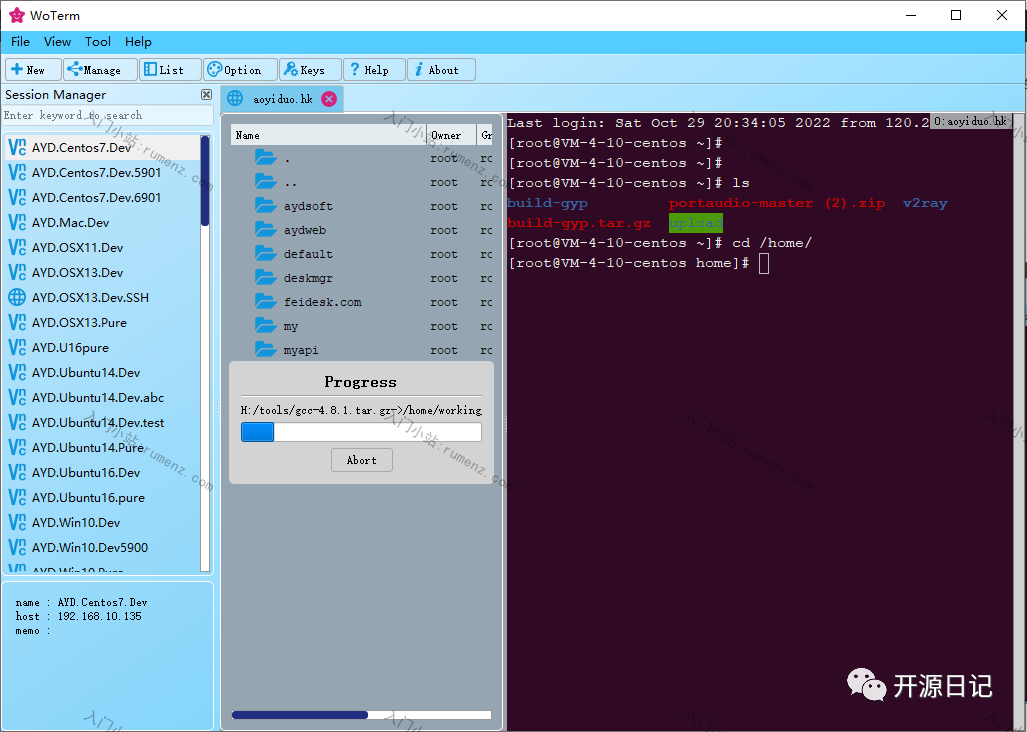Select AYD.Centos7.Dev session
The width and height of the screenshot is (1027, 732).
102,147
